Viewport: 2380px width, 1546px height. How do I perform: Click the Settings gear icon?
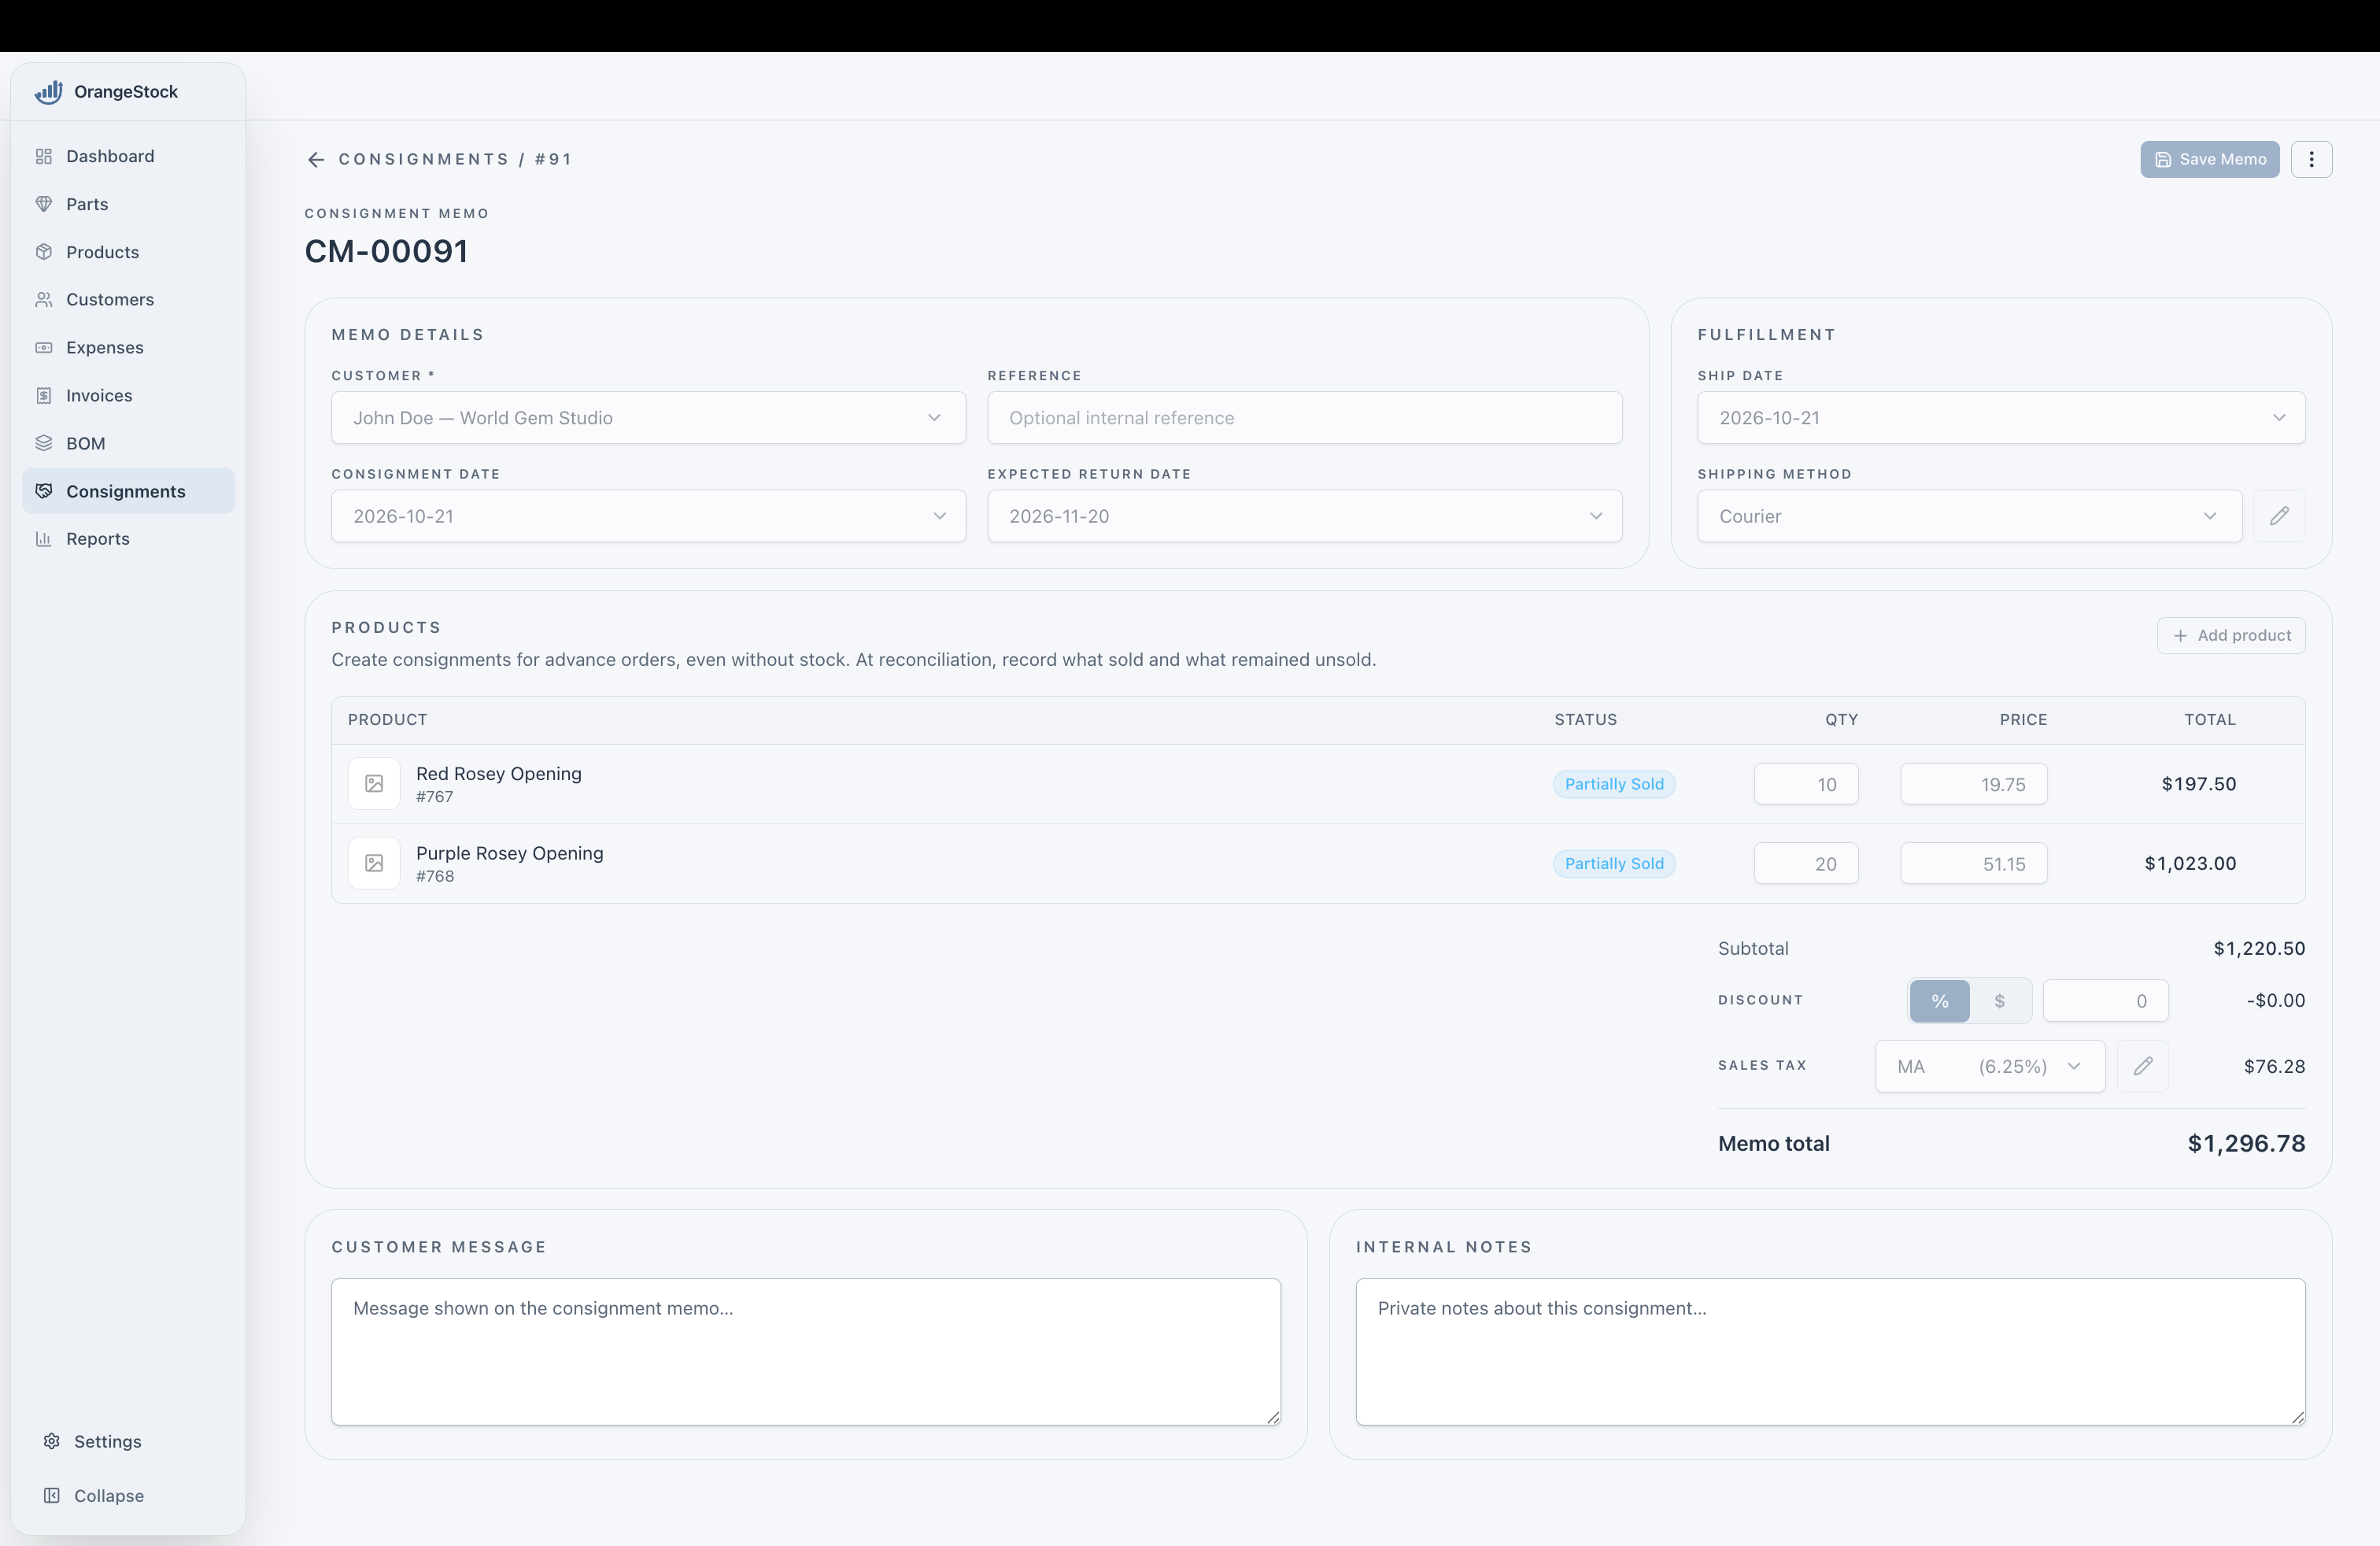tap(52, 1441)
